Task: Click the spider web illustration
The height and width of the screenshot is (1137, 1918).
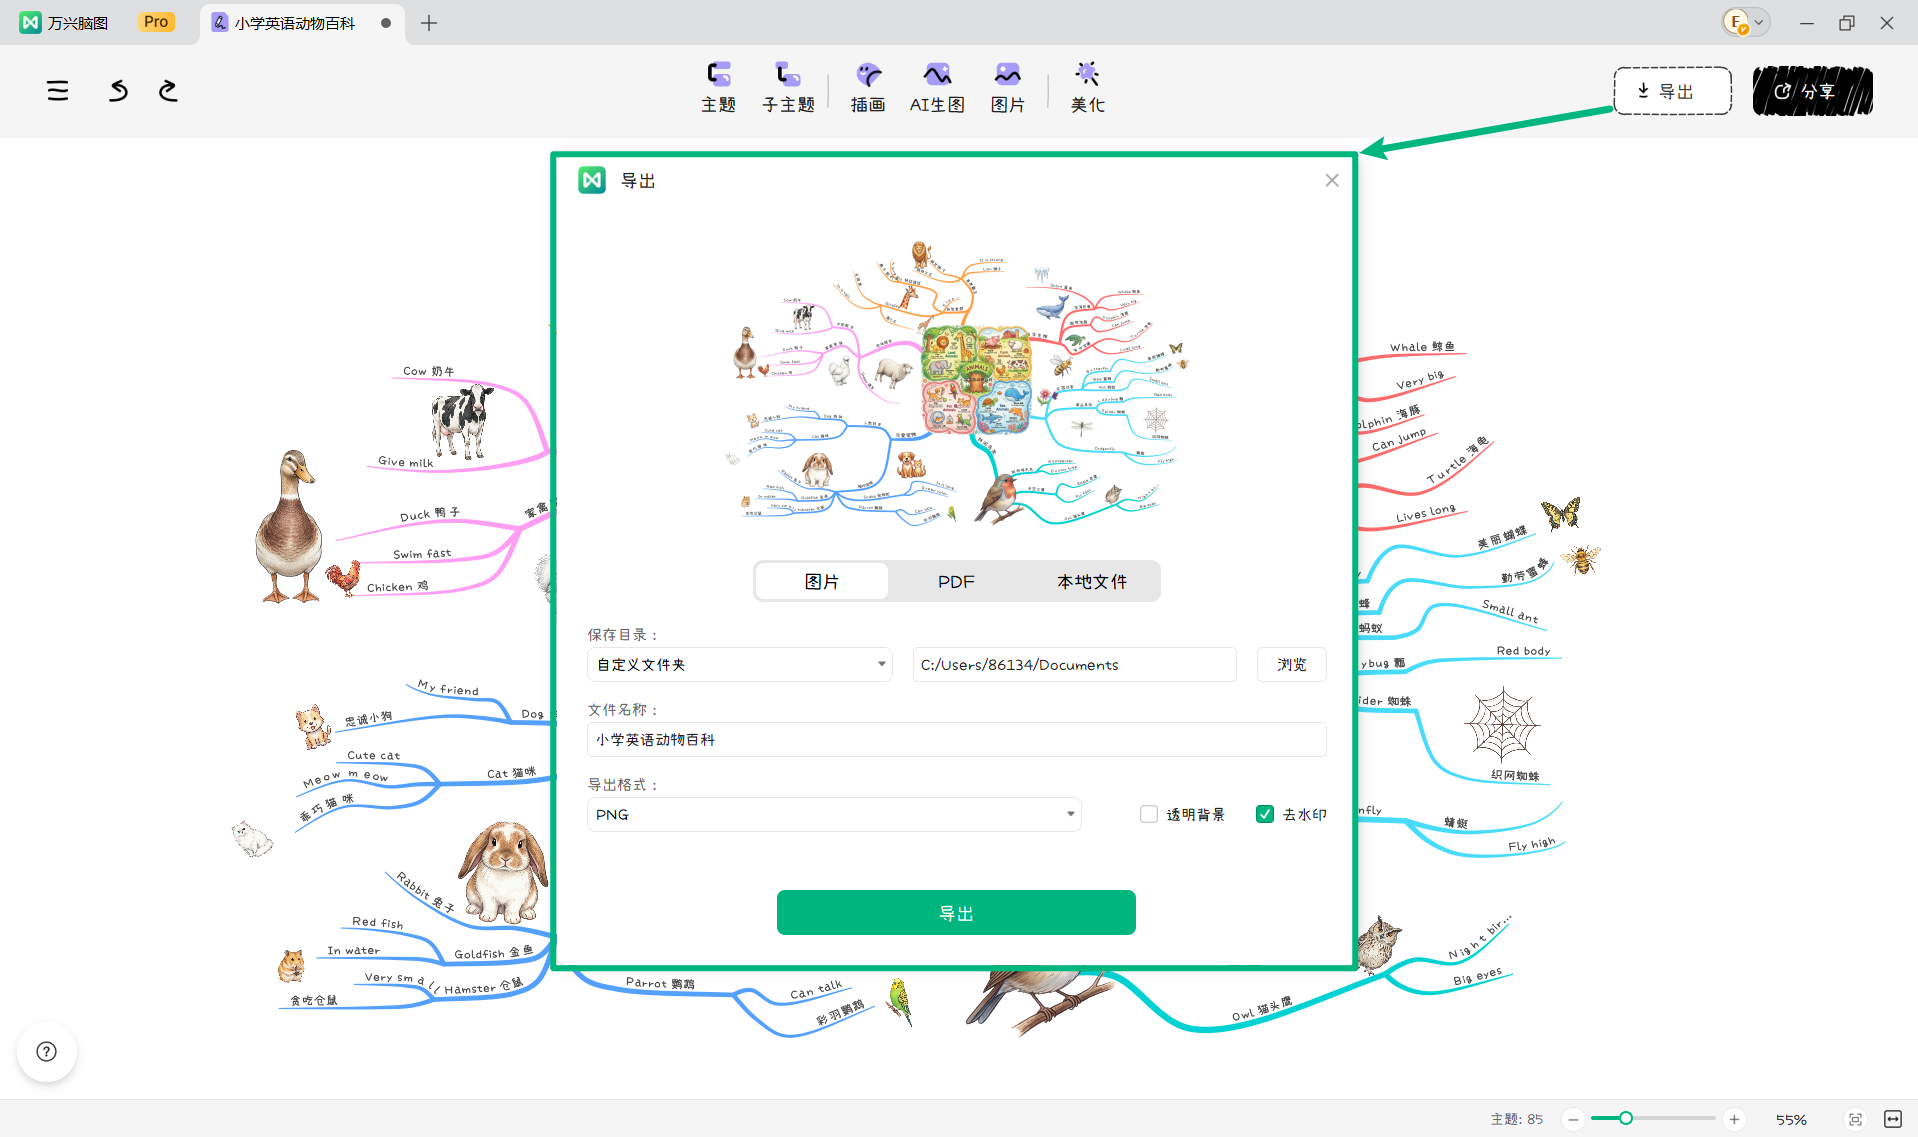Action: [1502, 725]
